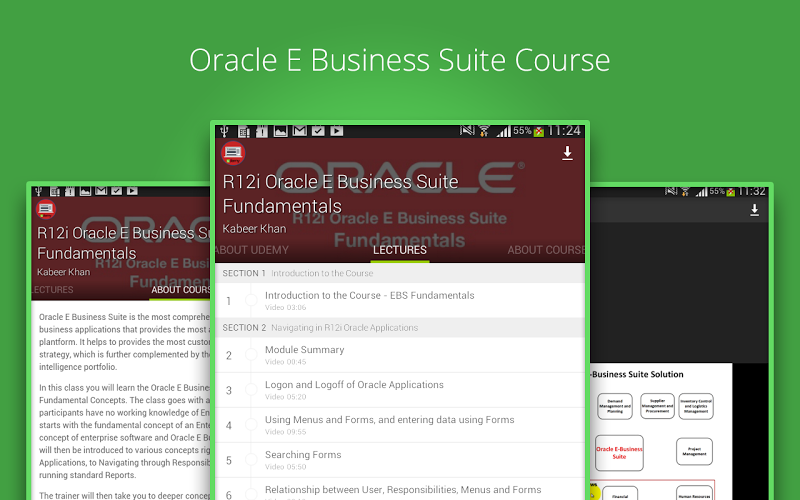Open Relationship between User, Responsibilities lecture
Image resolution: width=800 pixels, height=500 pixels.
click(x=399, y=489)
